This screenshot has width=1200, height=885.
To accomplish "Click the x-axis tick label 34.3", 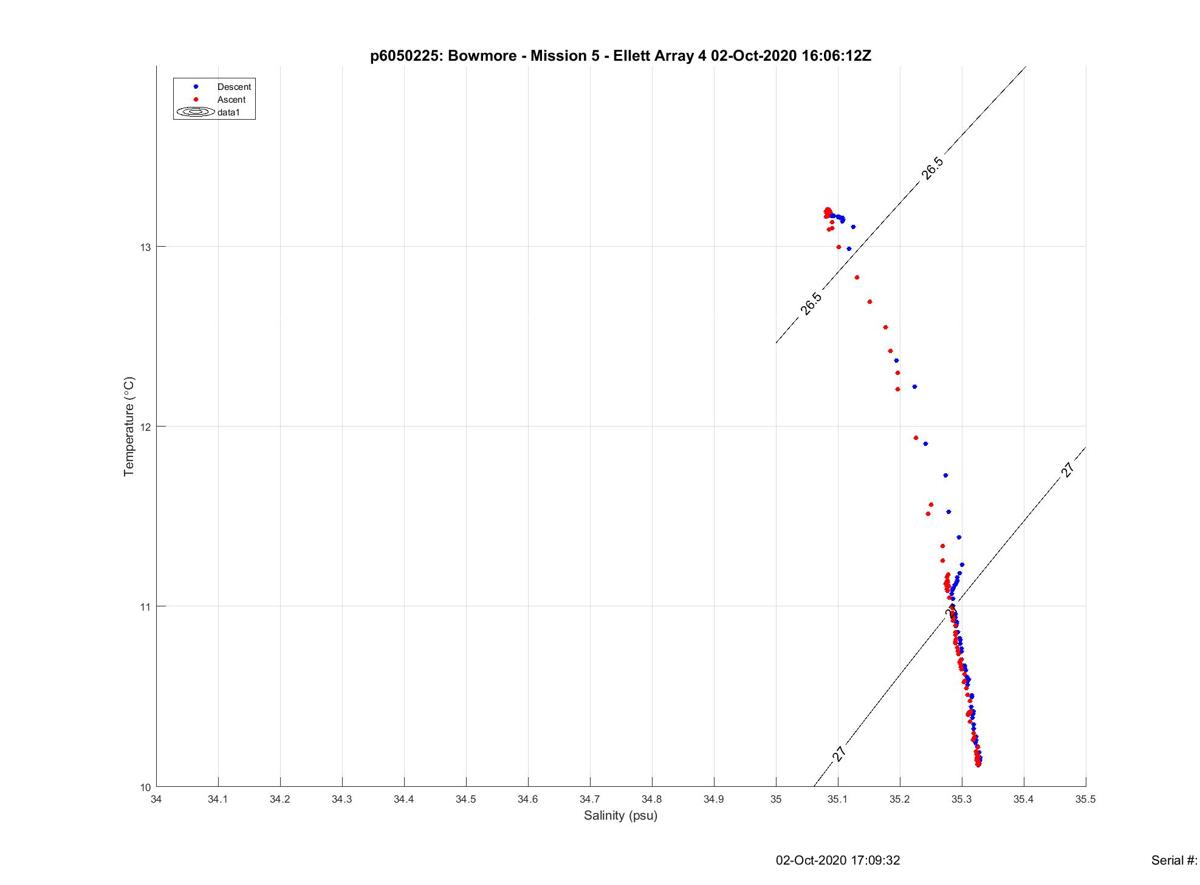I will point(342,800).
